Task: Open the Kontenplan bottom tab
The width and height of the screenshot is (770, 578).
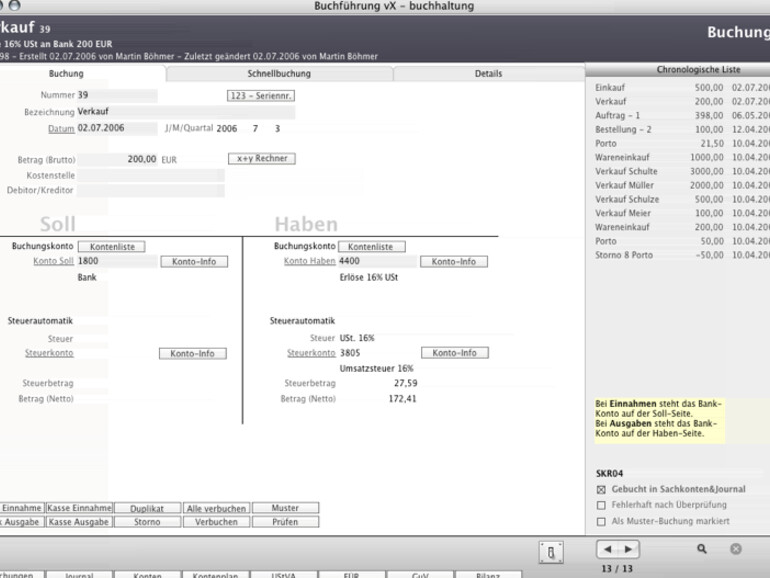Action: (x=215, y=575)
